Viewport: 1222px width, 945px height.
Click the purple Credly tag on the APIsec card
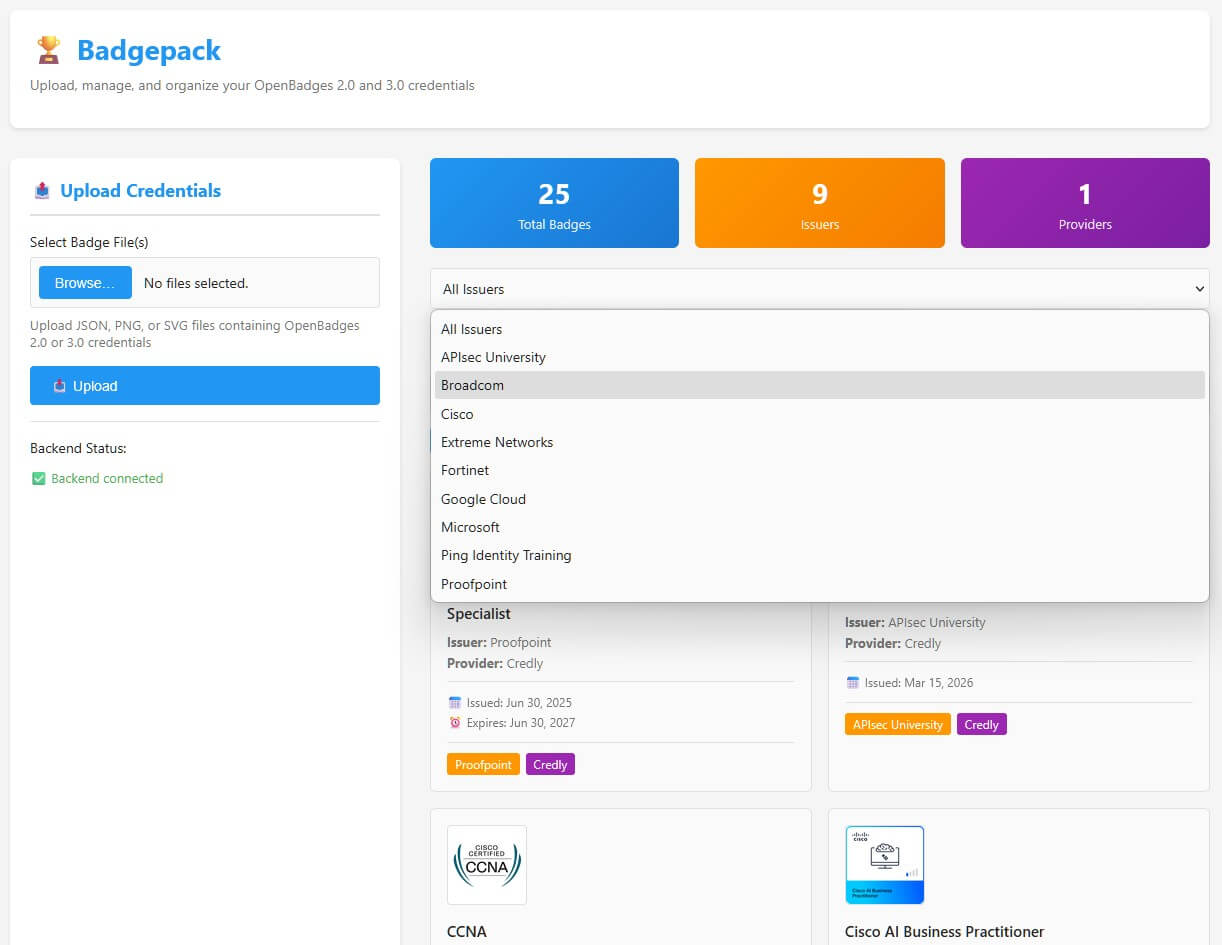982,724
